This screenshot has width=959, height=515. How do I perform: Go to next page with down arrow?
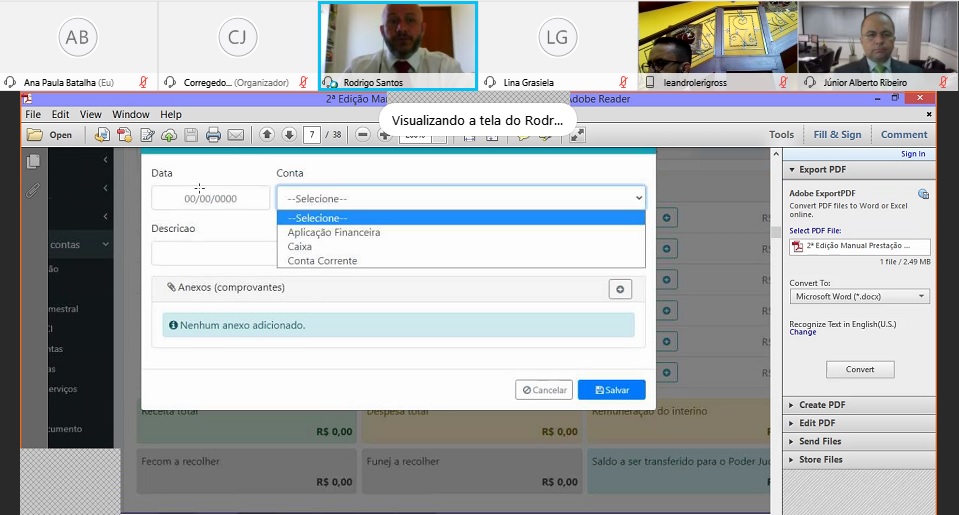tap(288, 135)
